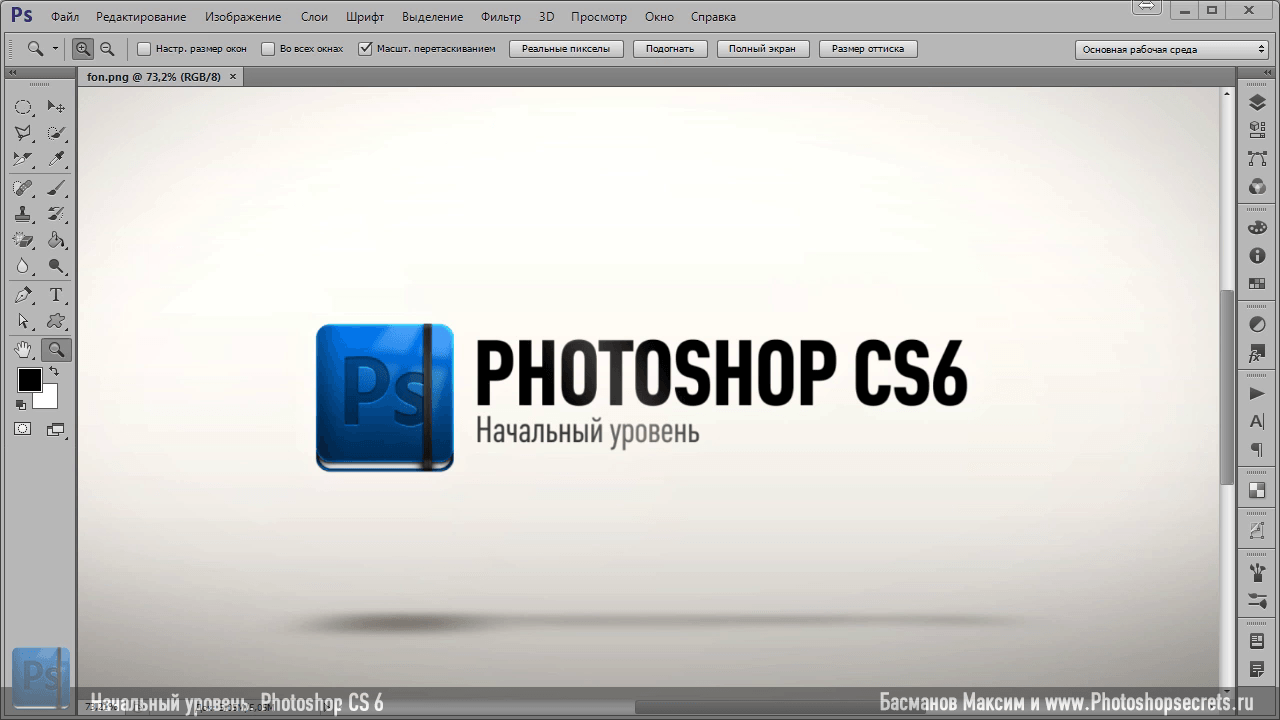Image resolution: width=1280 pixels, height=720 pixels.
Task: Activate the Horizontal Type tool
Action: pyautogui.click(x=56, y=295)
